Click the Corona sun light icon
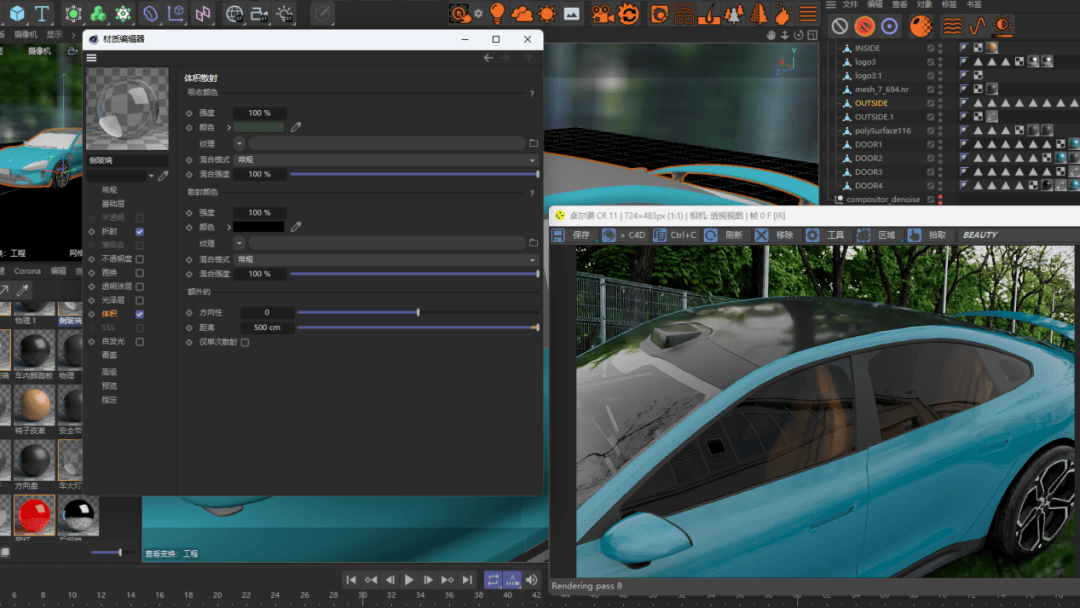This screenshot has width=1080, height=608. [547, 13]
